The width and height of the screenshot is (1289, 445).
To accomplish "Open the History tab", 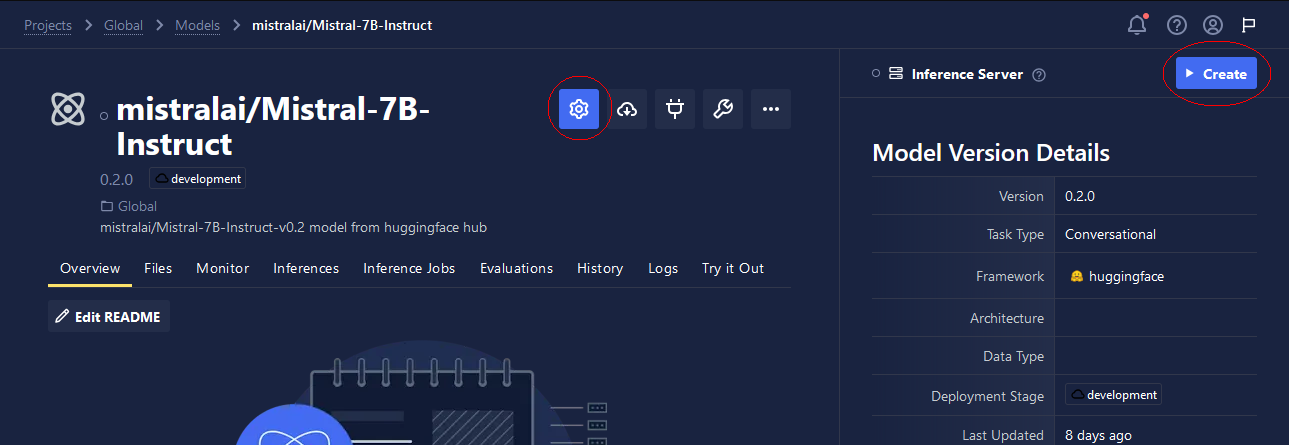I will [600, 268].
